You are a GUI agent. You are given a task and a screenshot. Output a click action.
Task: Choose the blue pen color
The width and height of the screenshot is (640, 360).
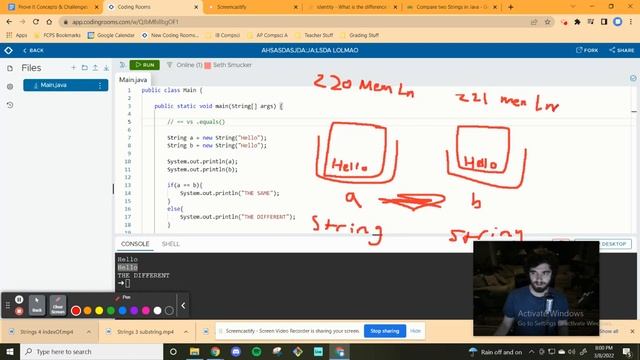point(122,311)
